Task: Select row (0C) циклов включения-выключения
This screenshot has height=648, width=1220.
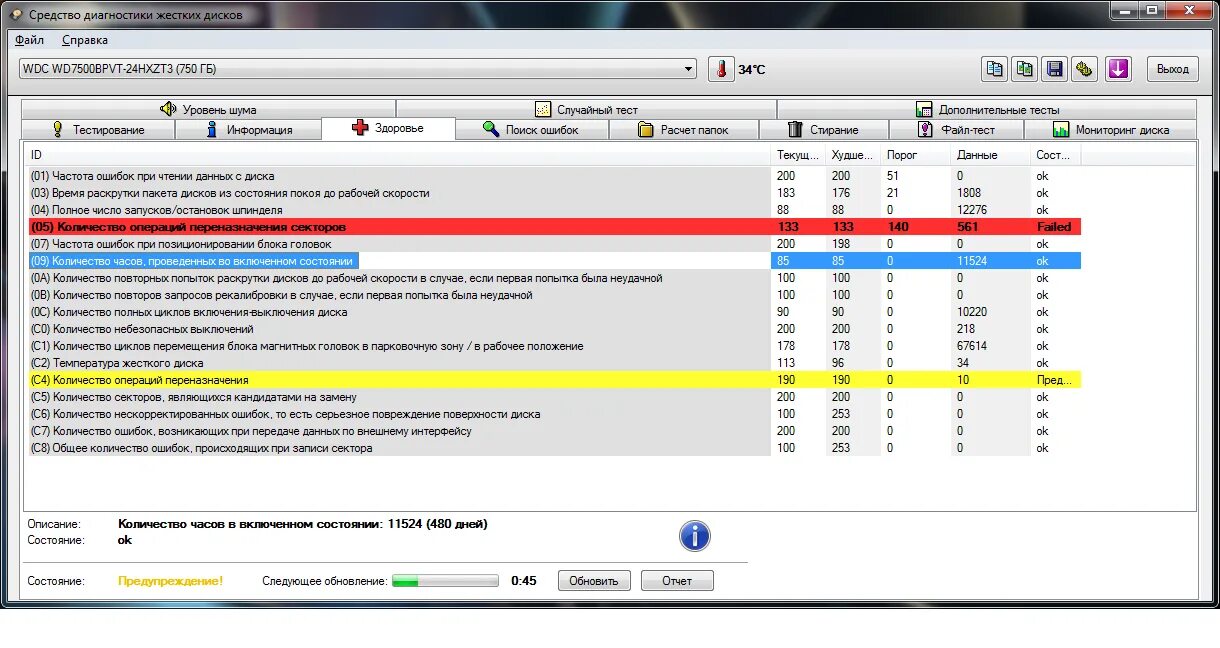Action: pos(554,312)
